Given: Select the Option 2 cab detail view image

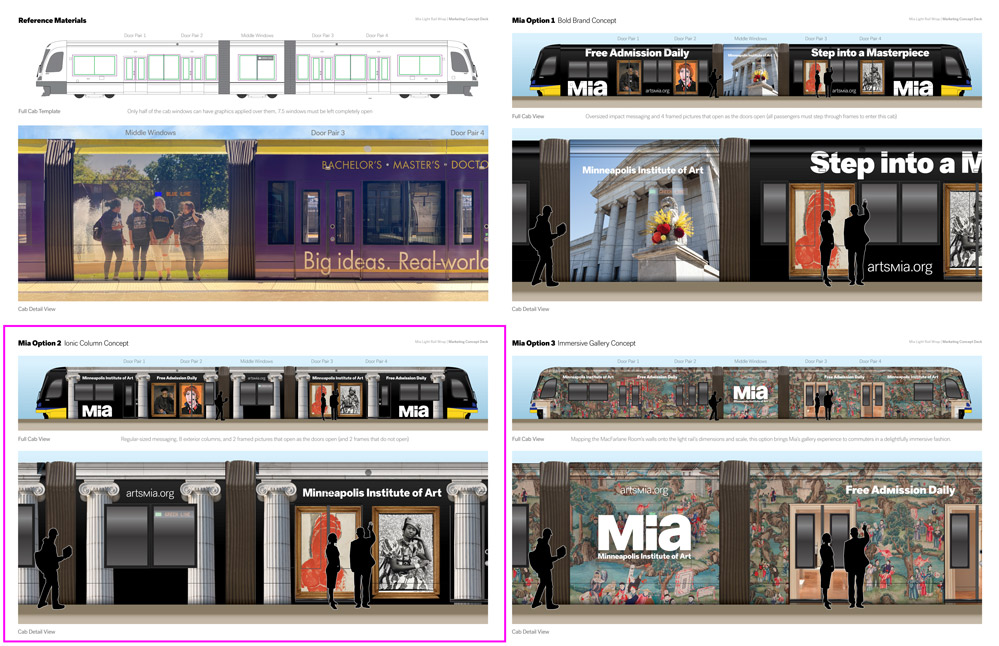Looking at the screenshot, I should (x=253, y=537).
